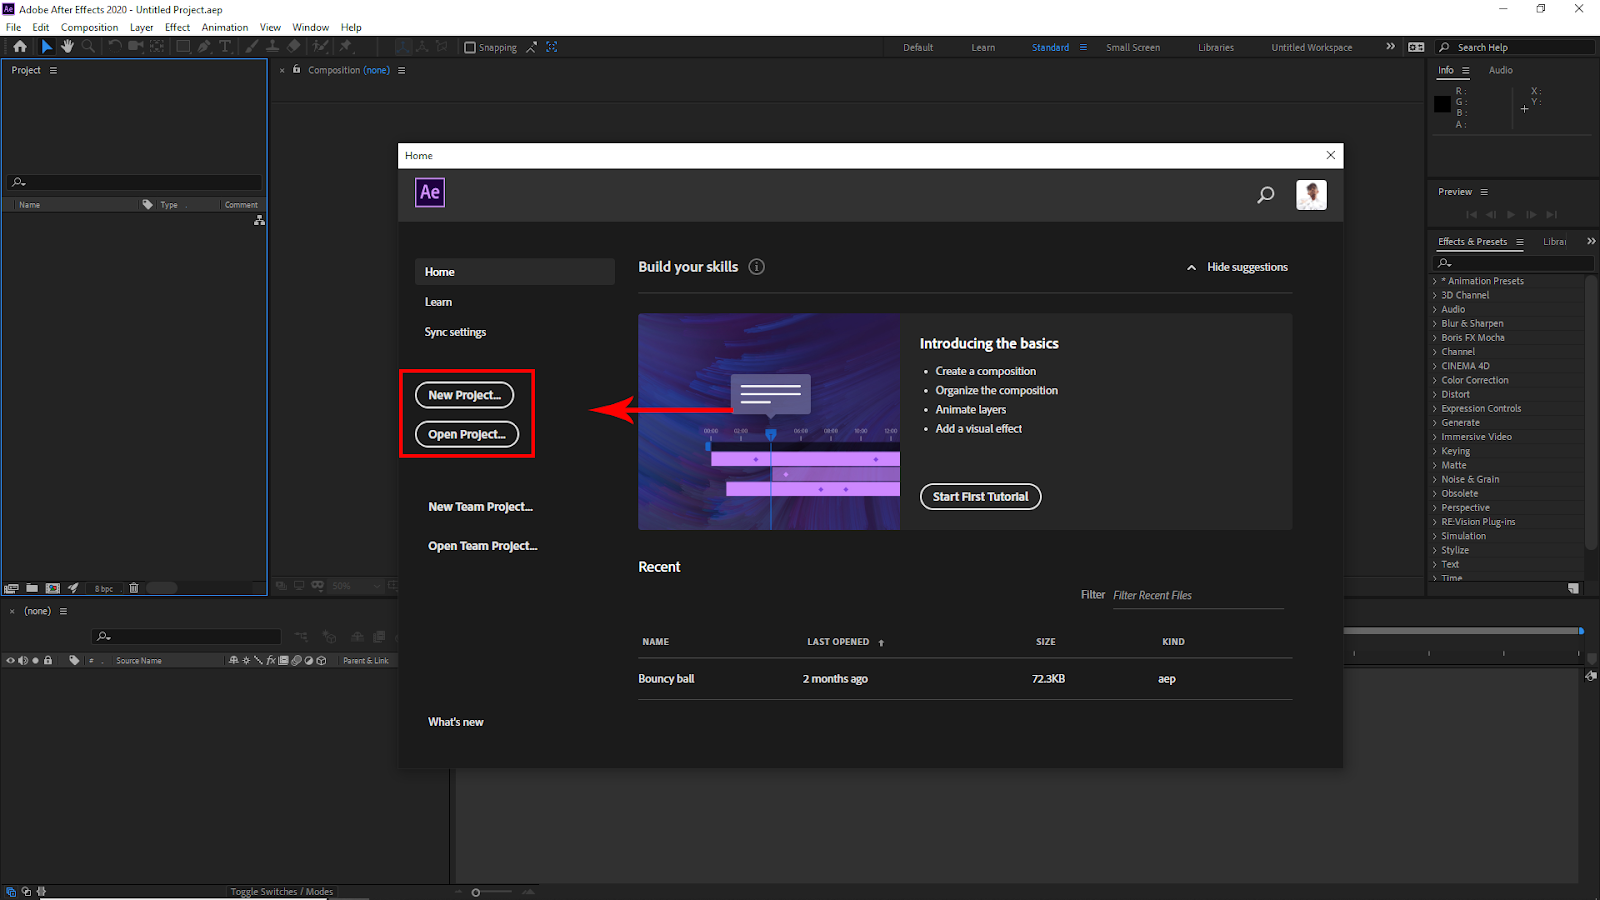
Task: Switch to the Learn tab in Home sidebar
Action: click(438, 302)
